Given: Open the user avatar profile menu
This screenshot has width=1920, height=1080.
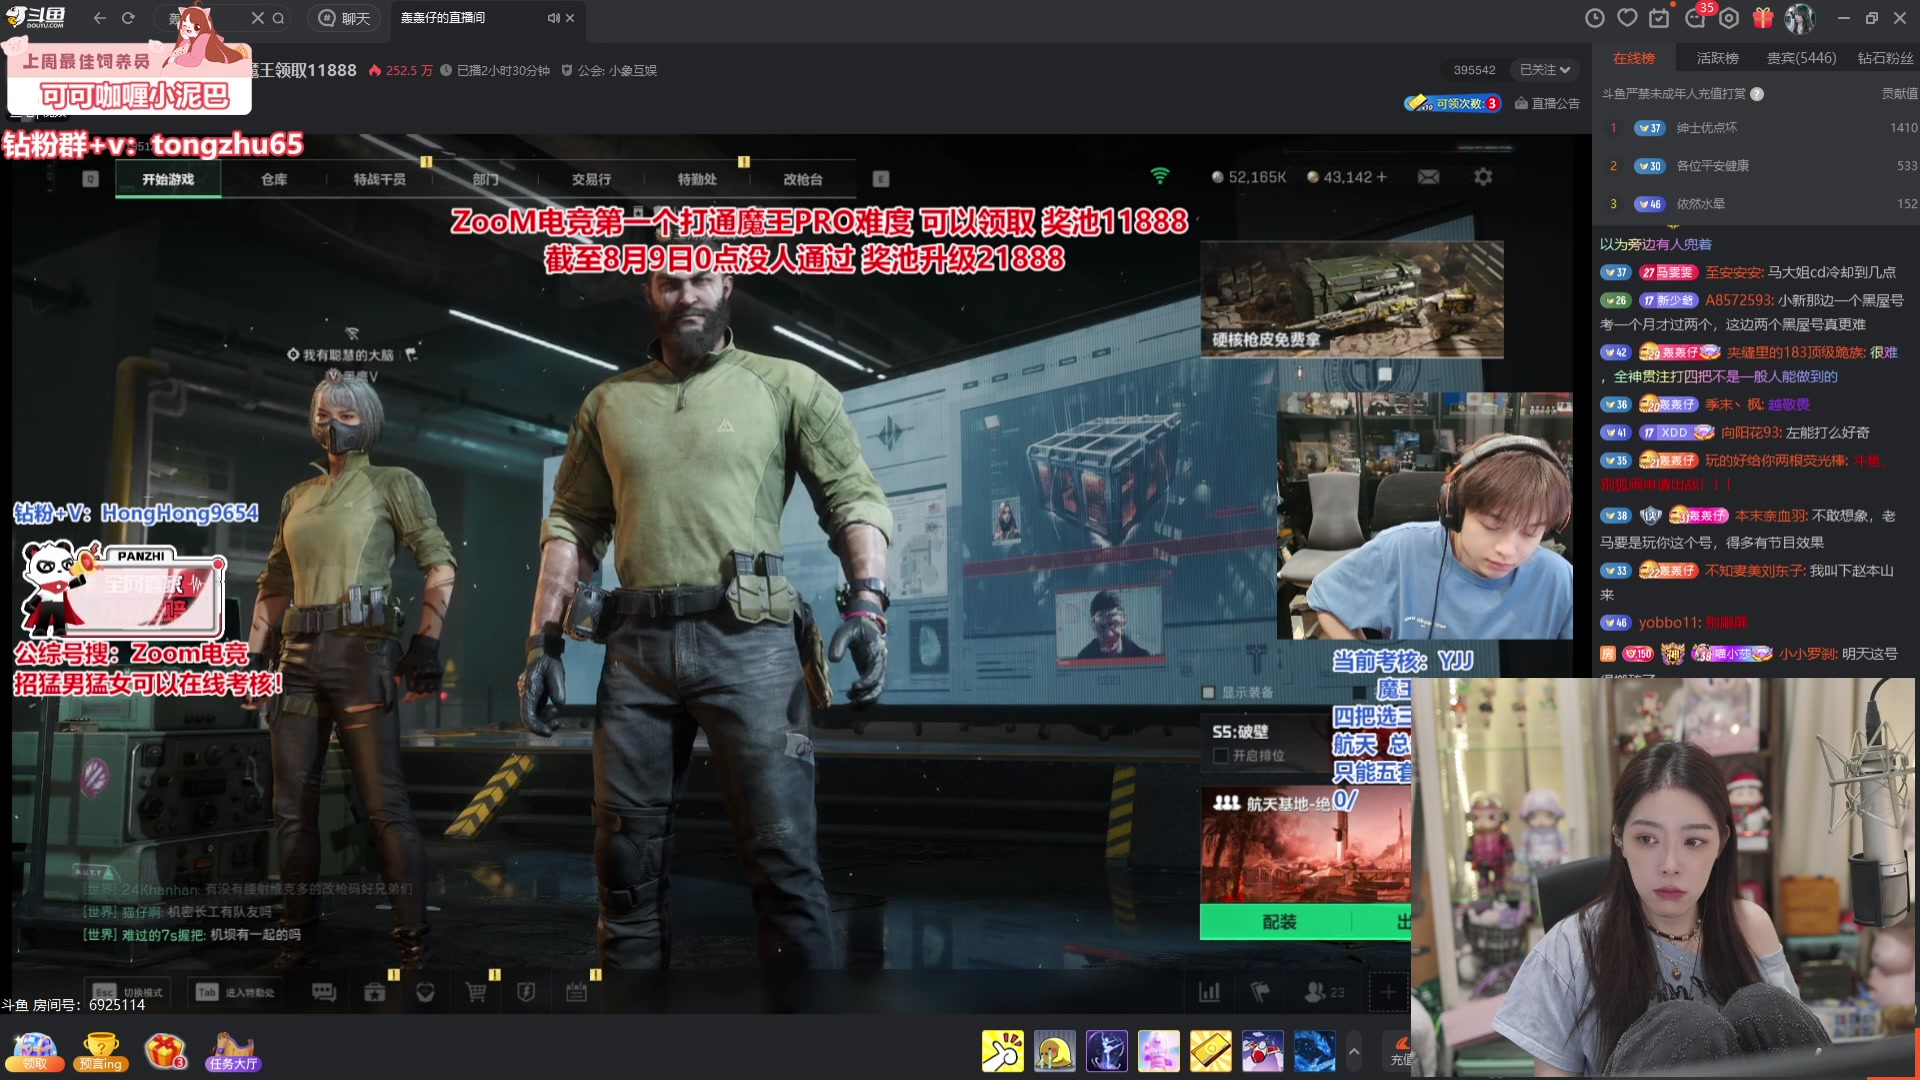Looking at the screenshot, I should (x=1800, y=18).
